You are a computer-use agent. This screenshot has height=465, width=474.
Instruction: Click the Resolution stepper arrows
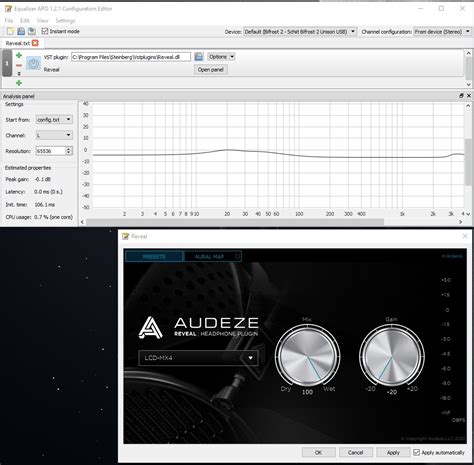[x=68, y=151]
